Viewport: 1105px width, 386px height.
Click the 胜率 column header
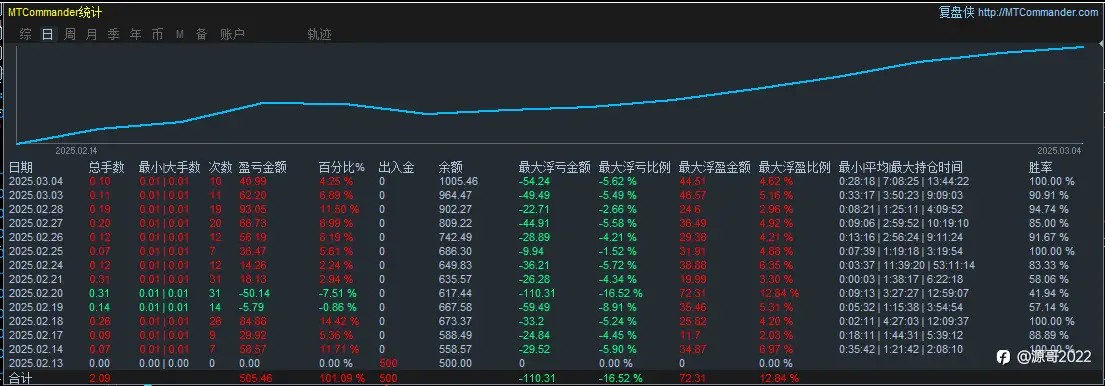click(x=1041, y=168)
